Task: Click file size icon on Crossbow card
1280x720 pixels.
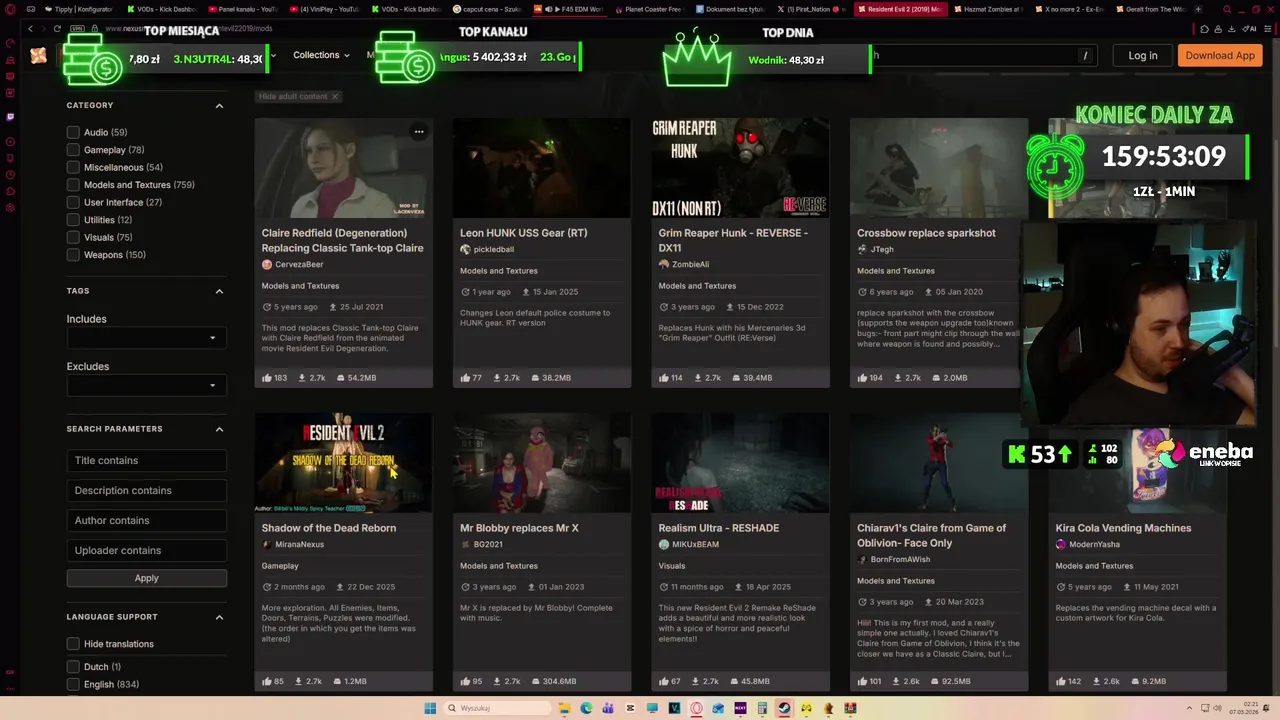Action: 934,378
